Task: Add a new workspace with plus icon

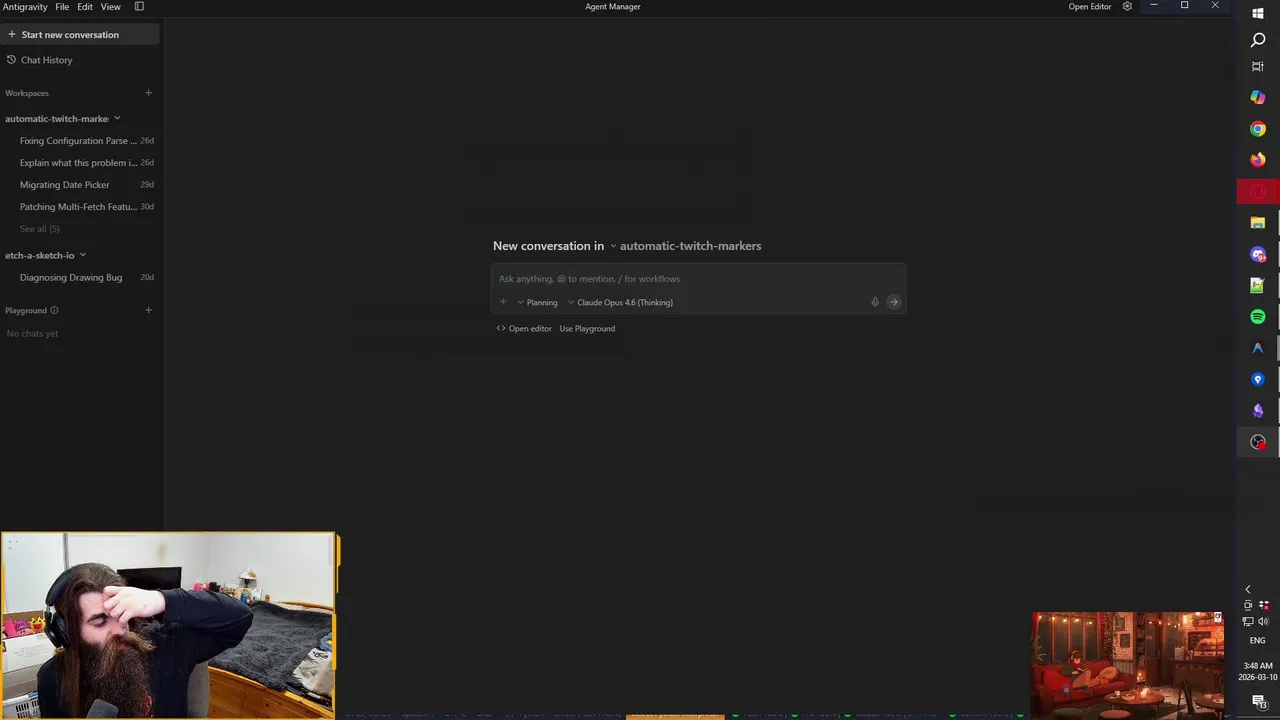Action: tap(148, 93)
